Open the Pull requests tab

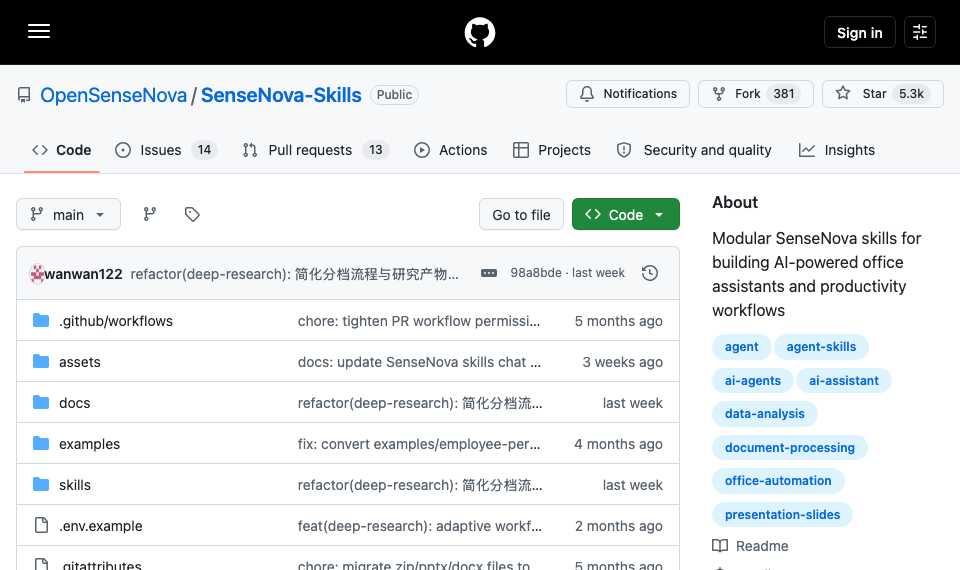click(x=315, y=150)
